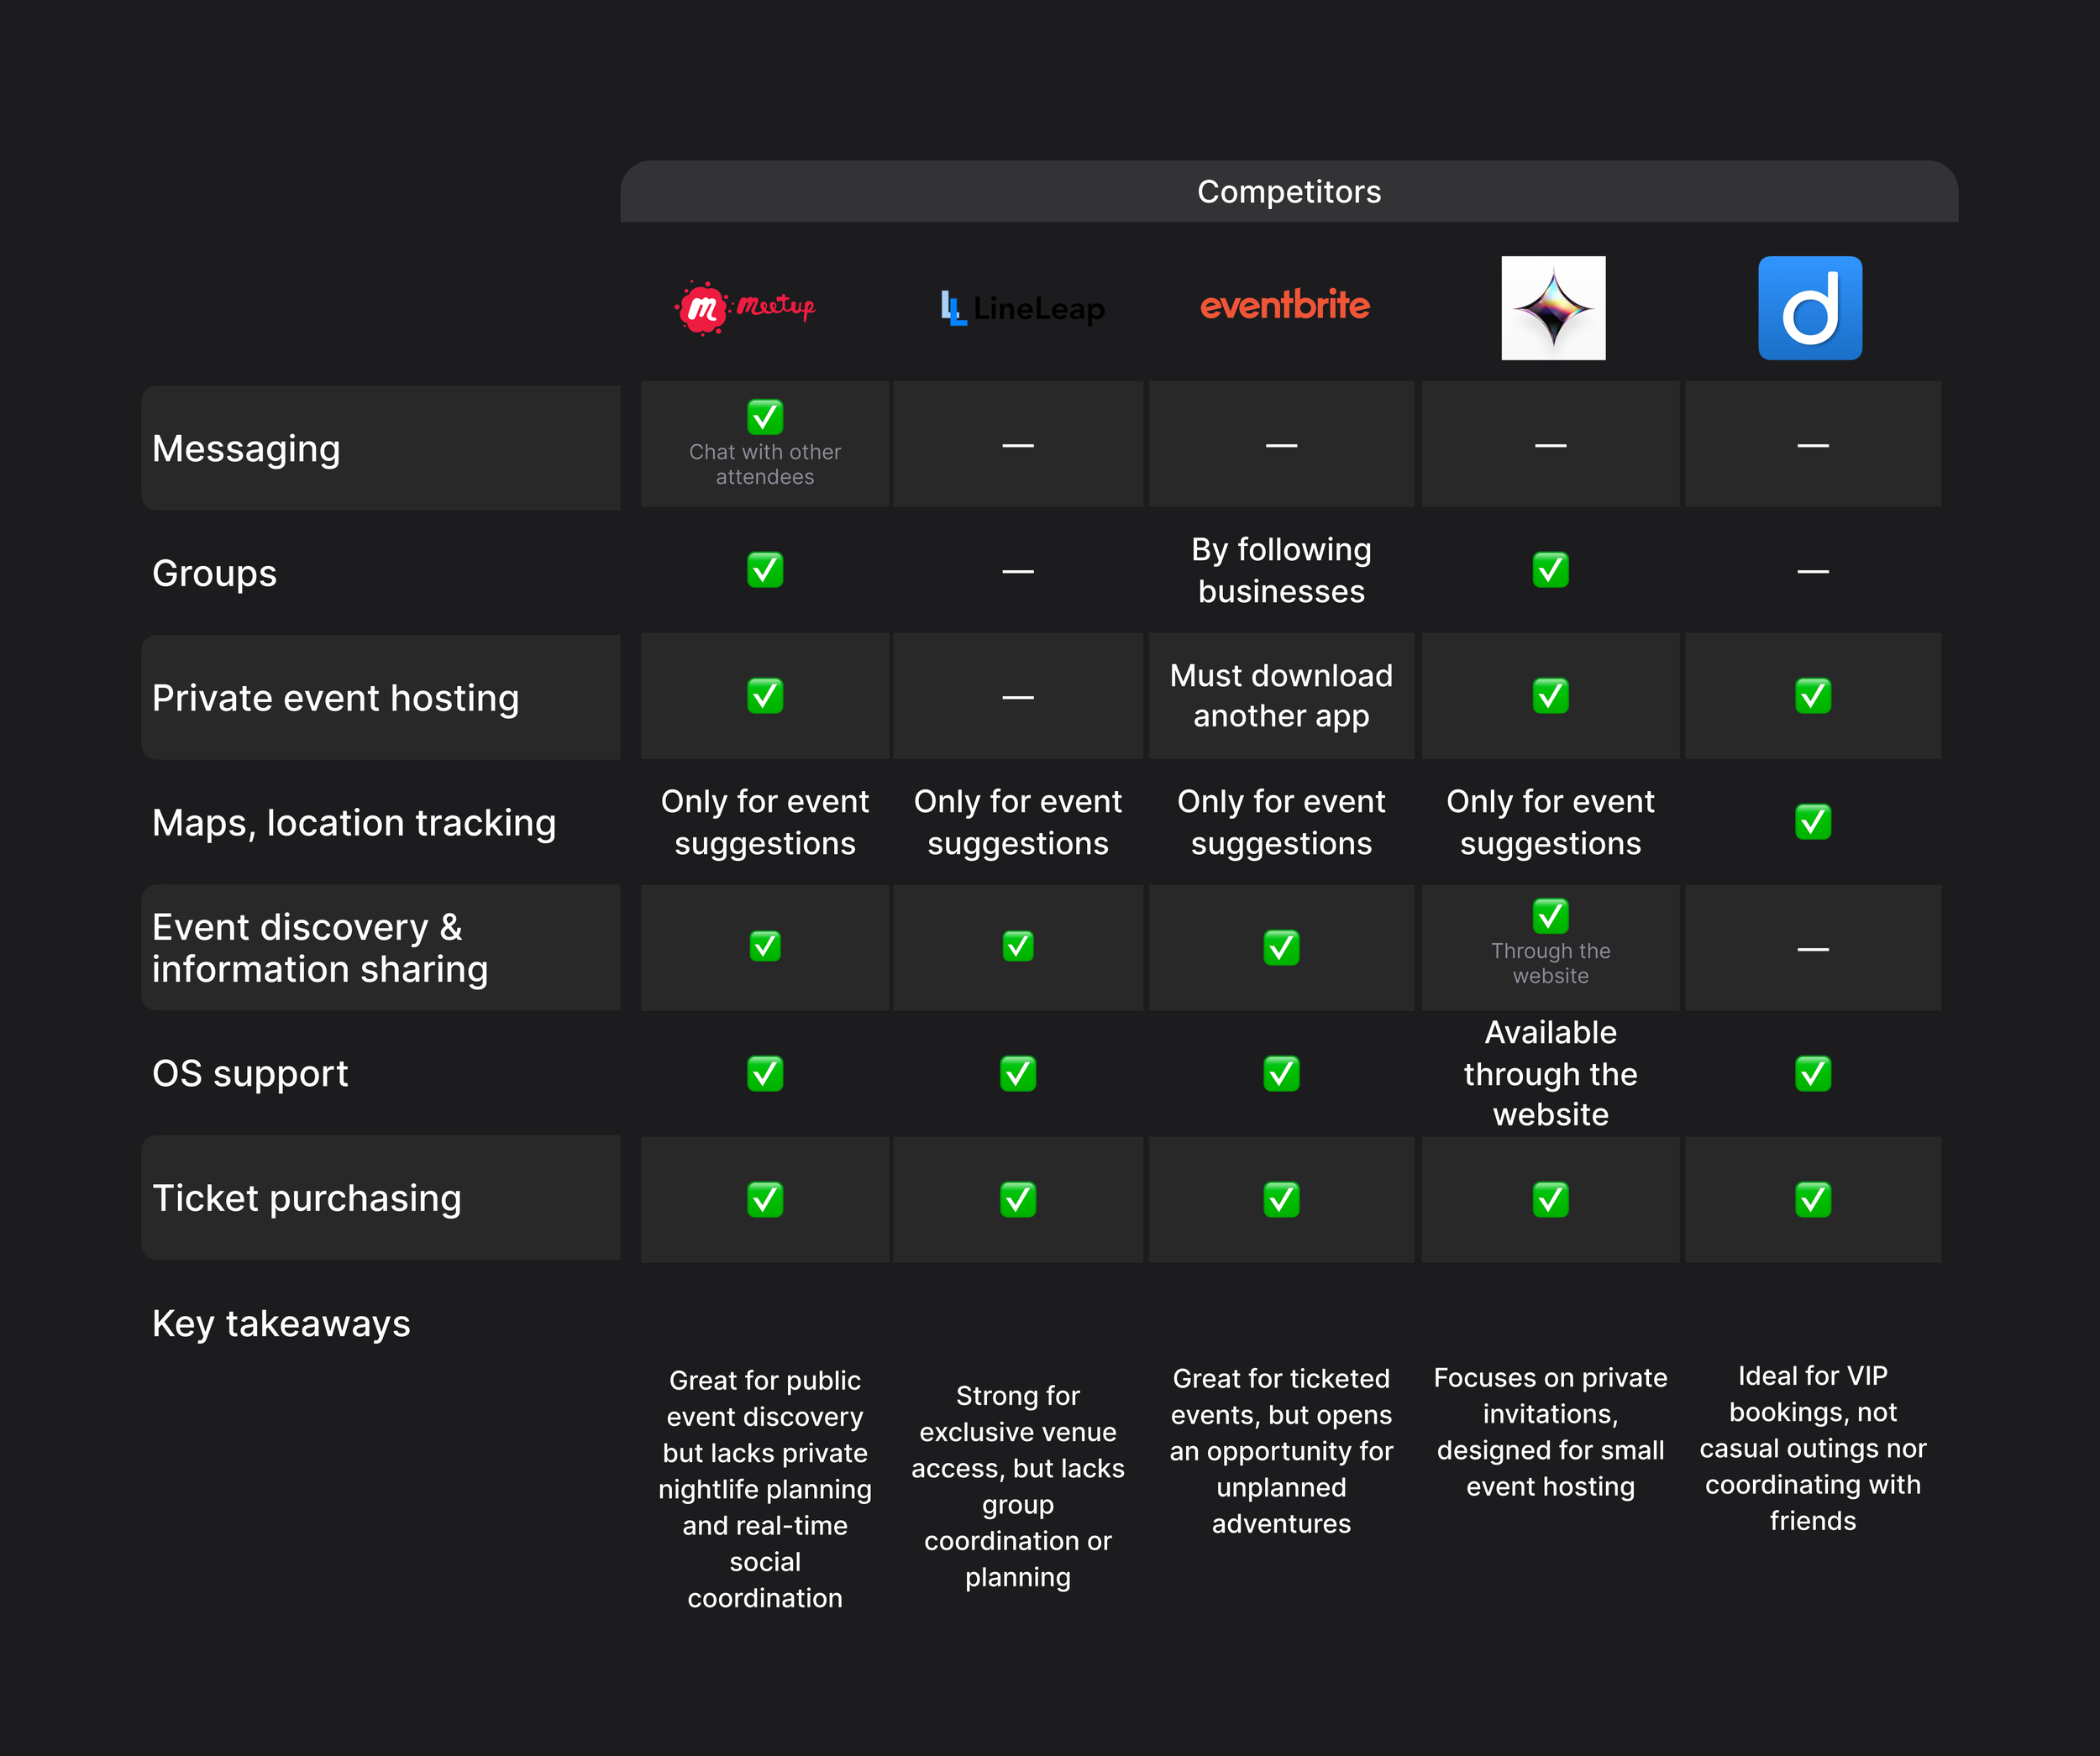Click the Private event hosting row label
This screenshot has height=1756, width=2100.
(335, 698)
